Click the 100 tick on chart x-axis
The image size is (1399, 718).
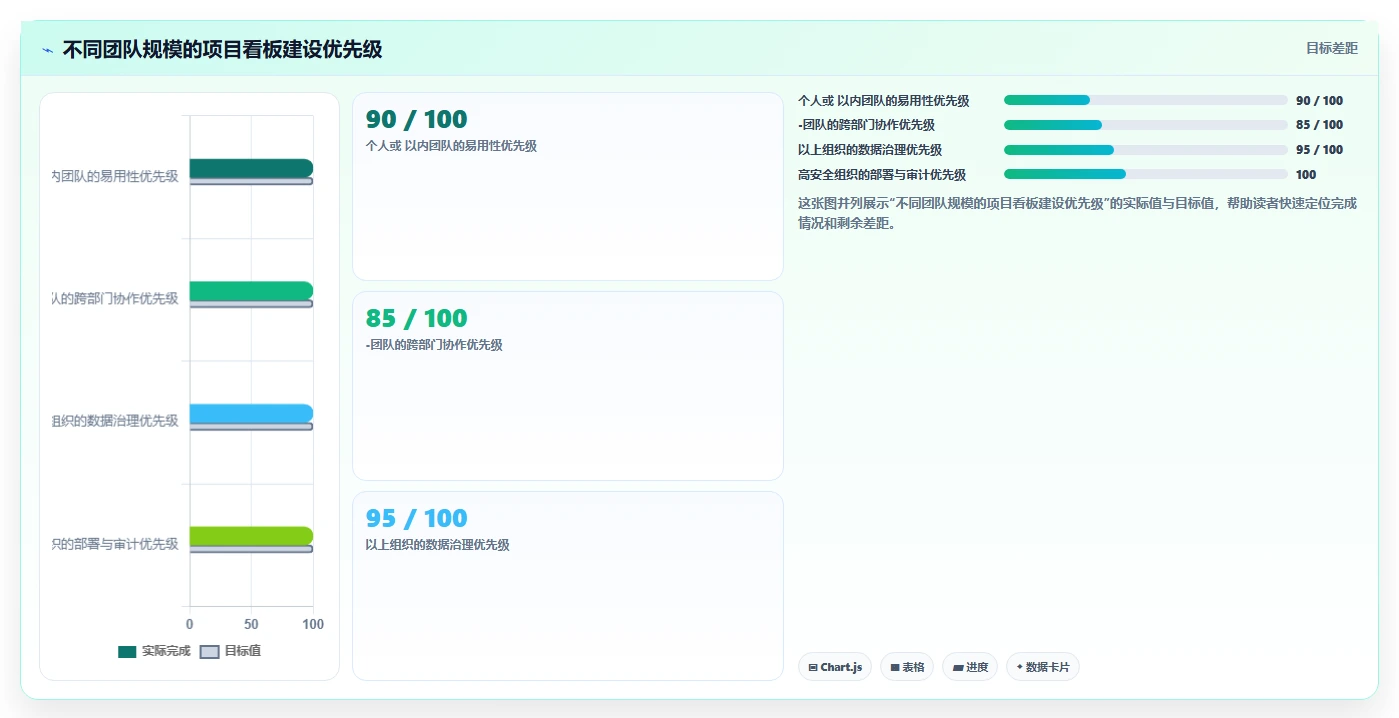tap(313, 624)
